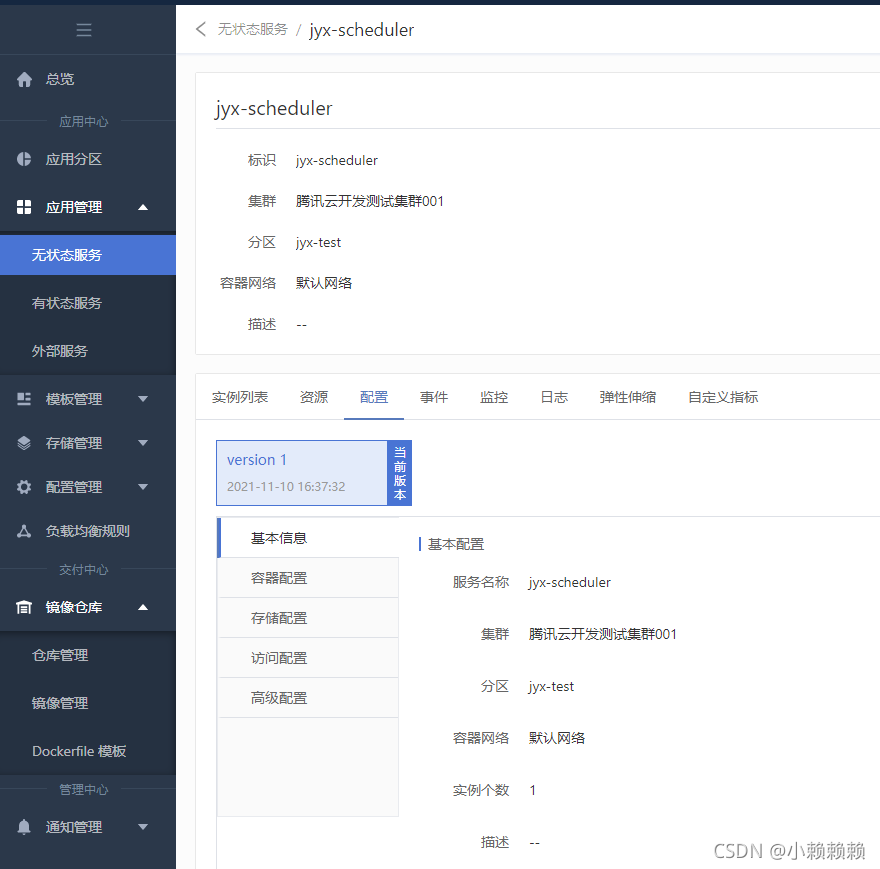The width and height of the screenshot is (880, 869).
Task: Select the version 1 card
Action: click(300, 472)
